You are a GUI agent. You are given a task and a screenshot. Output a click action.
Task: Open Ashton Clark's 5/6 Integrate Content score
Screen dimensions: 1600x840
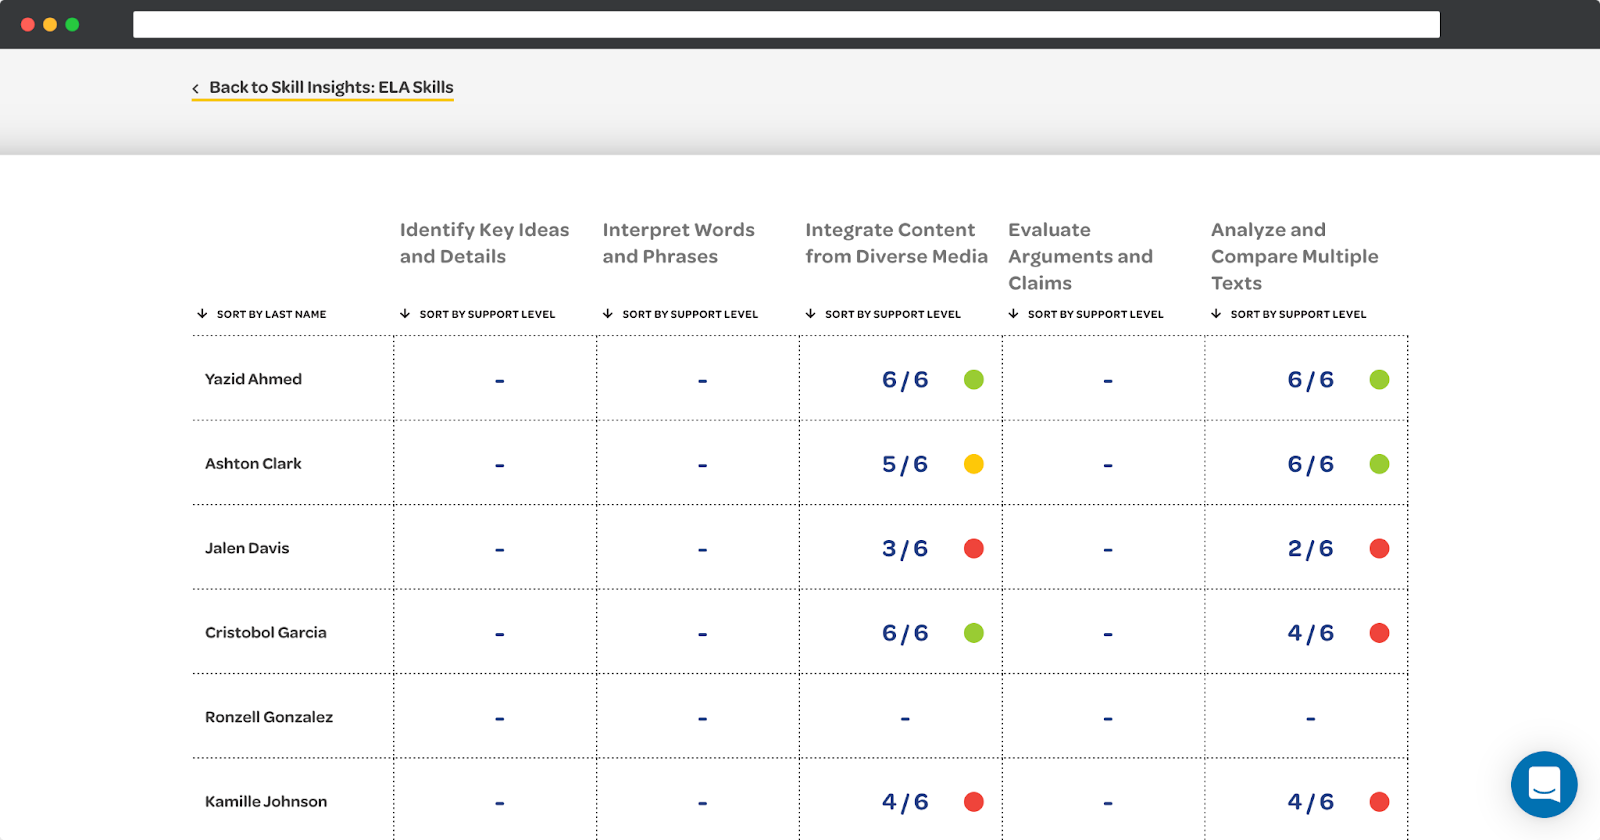(x=905, y=464)
